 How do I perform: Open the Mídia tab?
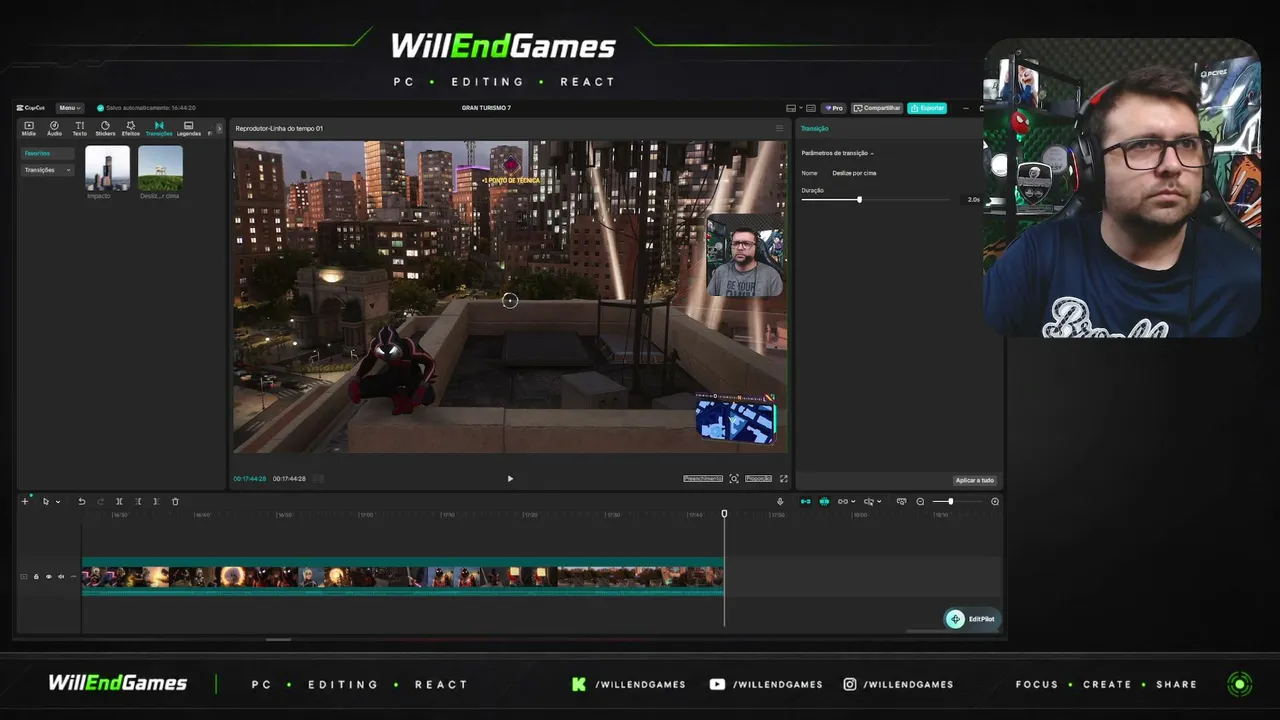coord(29,128)
